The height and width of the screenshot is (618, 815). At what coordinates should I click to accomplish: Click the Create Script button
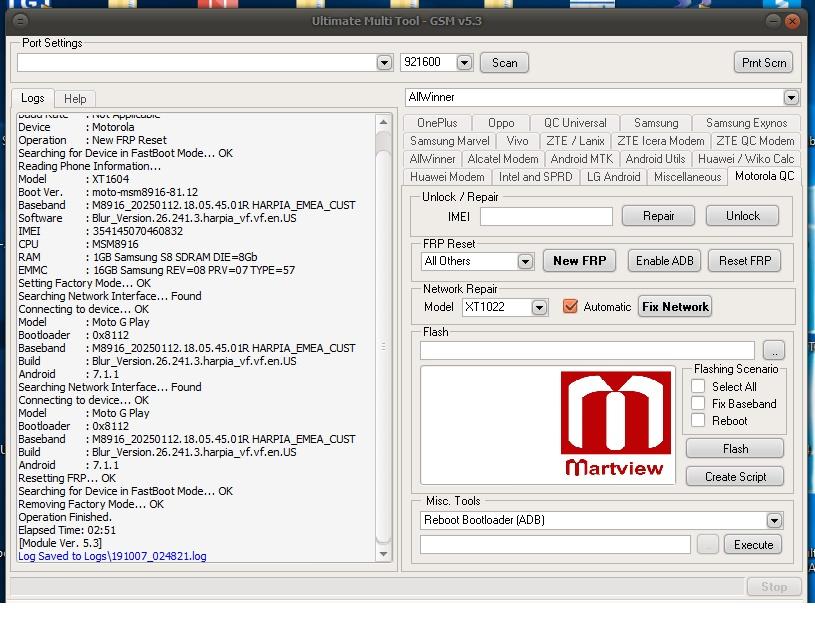point(735,477)
